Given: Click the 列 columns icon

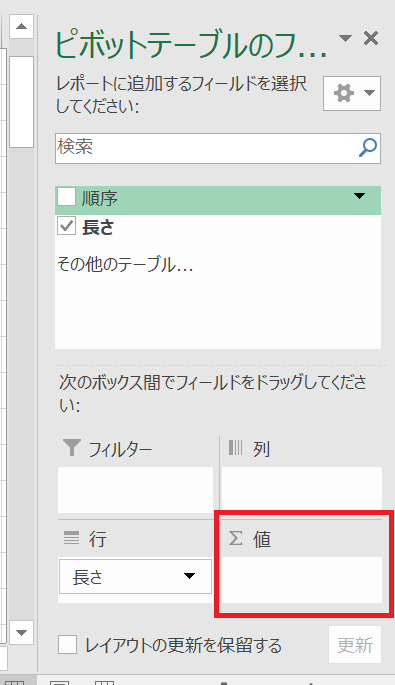Looking at the screenshot, I should point(235,448).
